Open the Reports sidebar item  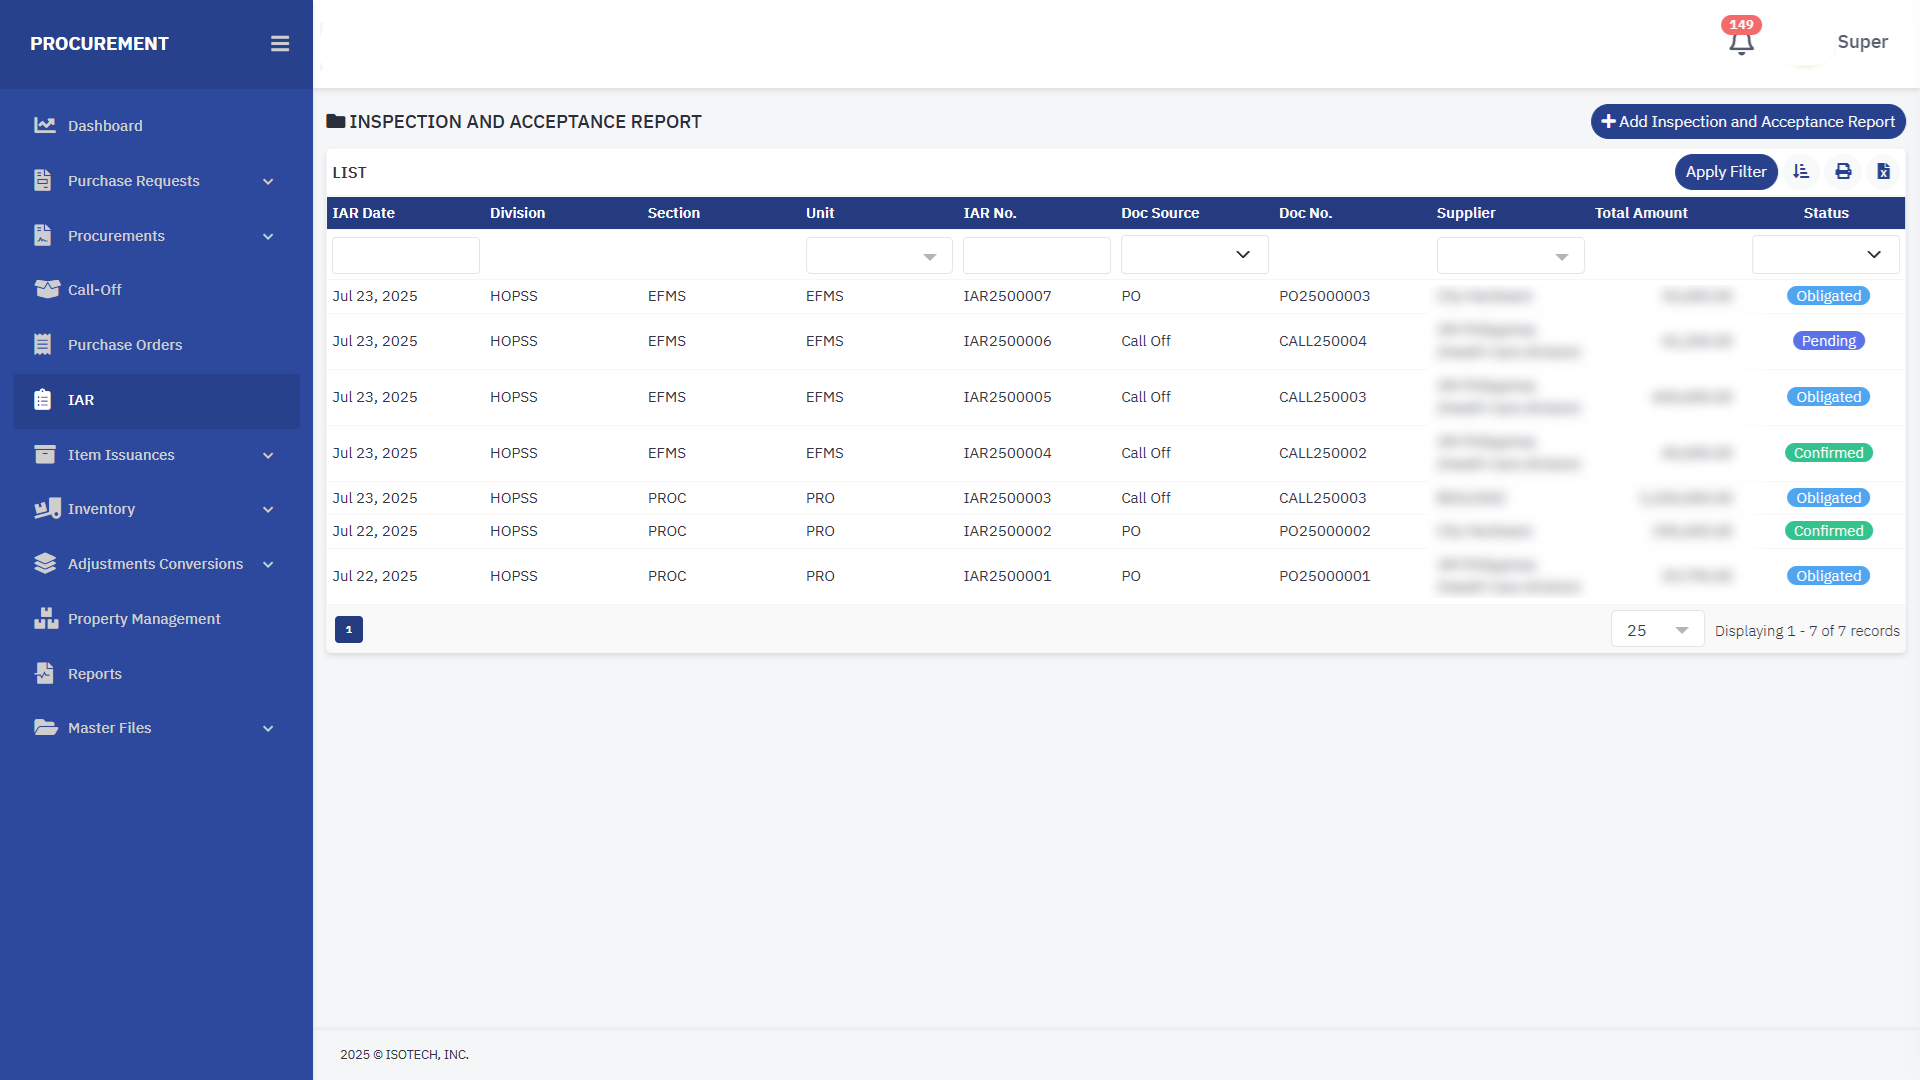tap(95, 674)
